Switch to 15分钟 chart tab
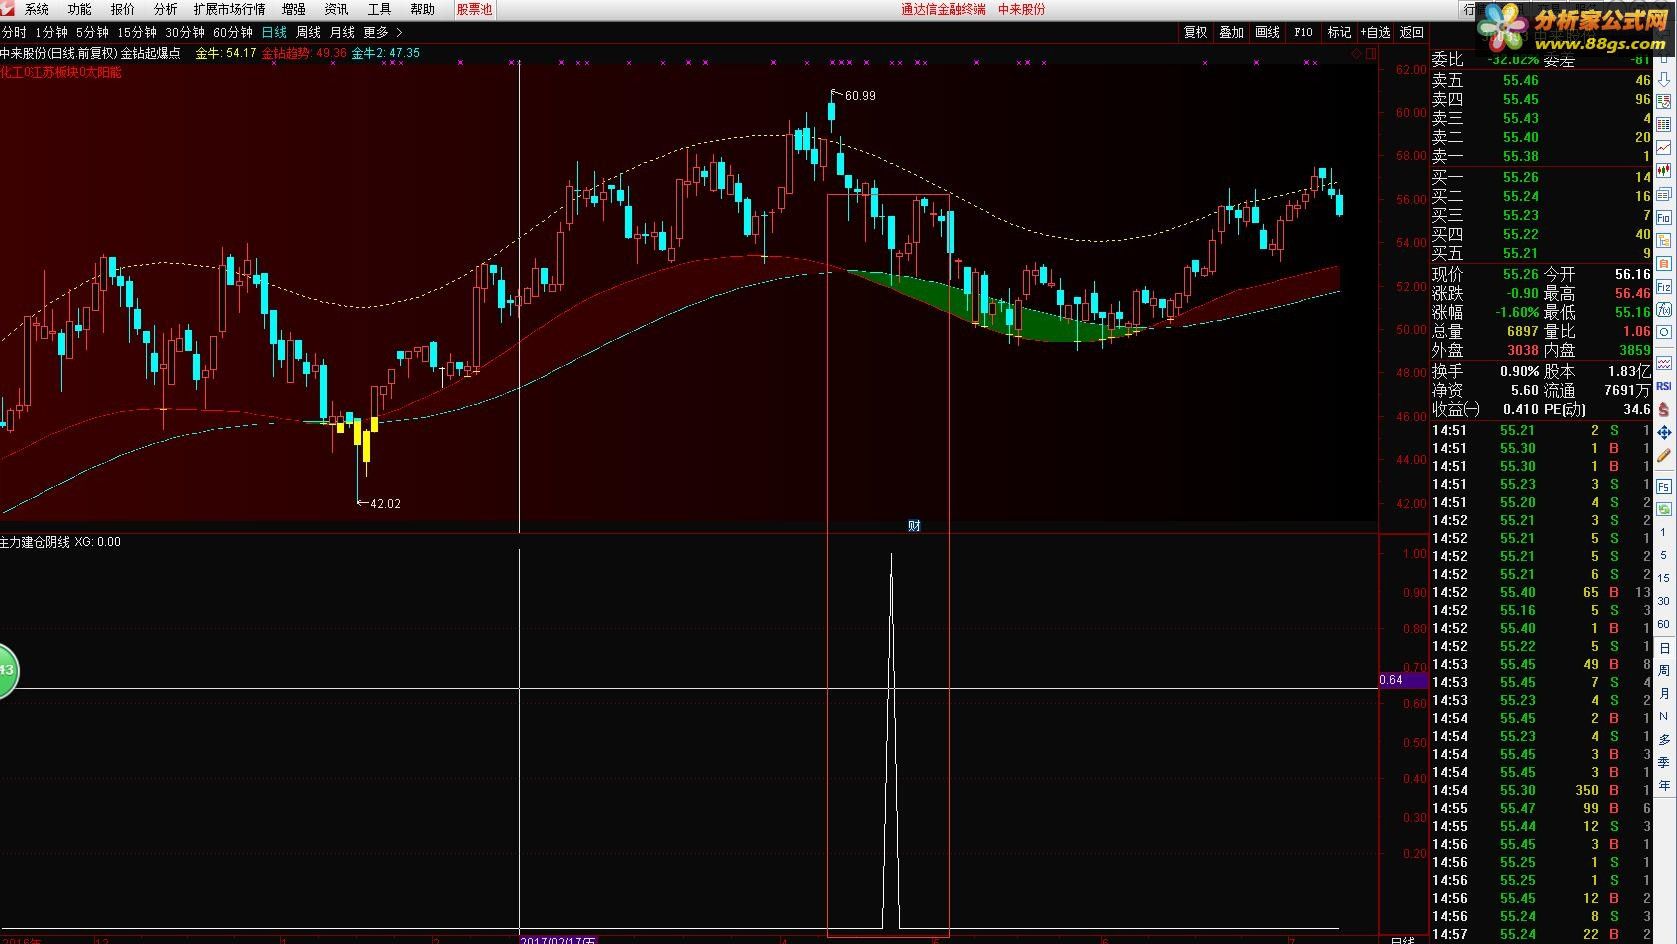 click(137, 32)
